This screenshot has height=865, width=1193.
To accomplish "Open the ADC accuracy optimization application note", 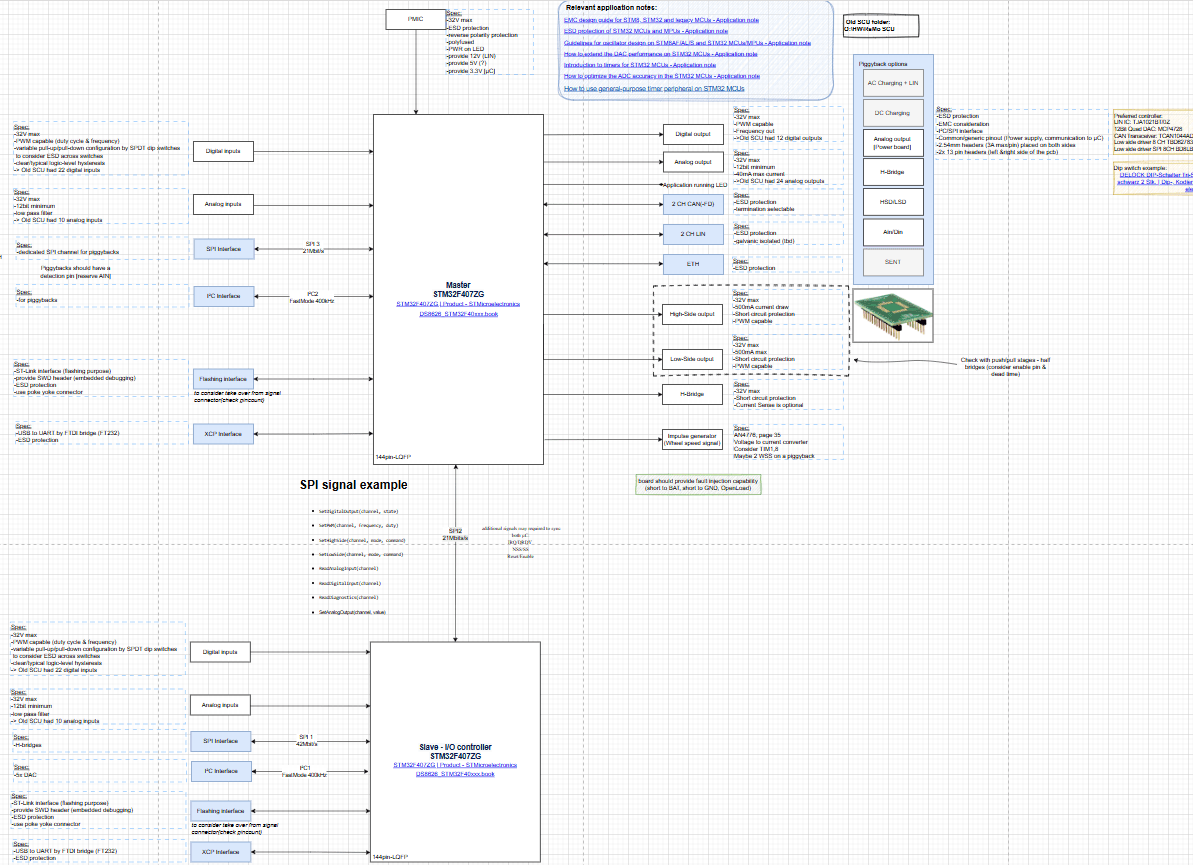I will coord(662,76).
